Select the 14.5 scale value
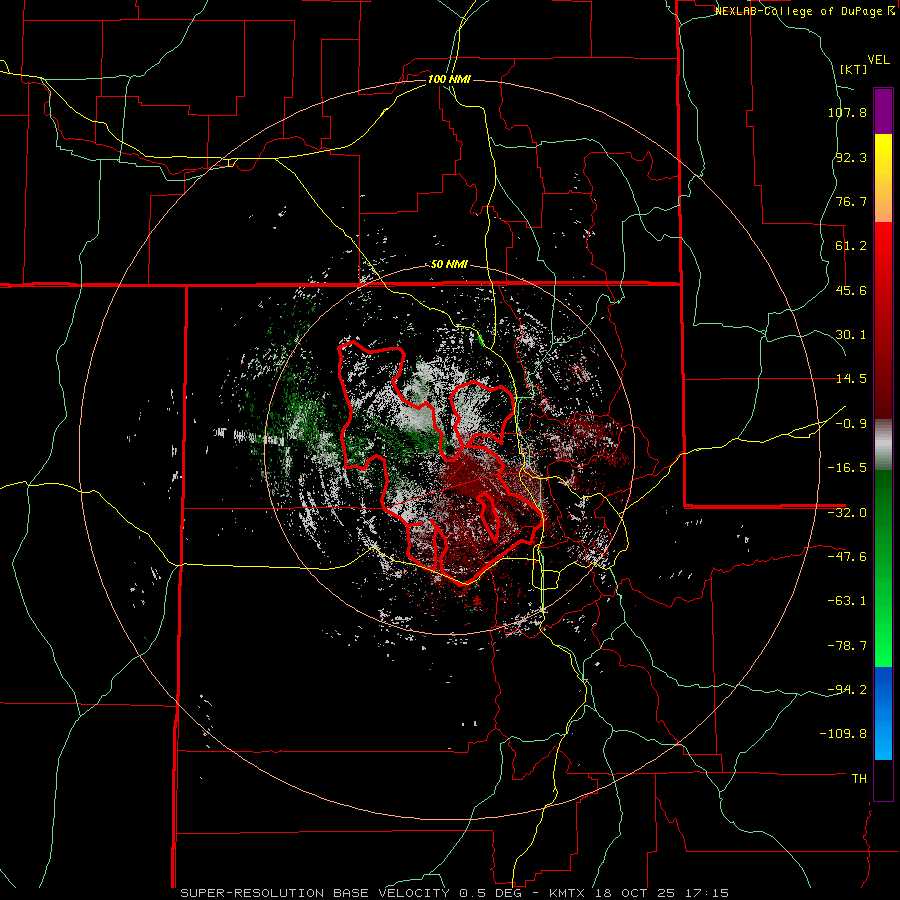The image size is (900, 900). 851,379
